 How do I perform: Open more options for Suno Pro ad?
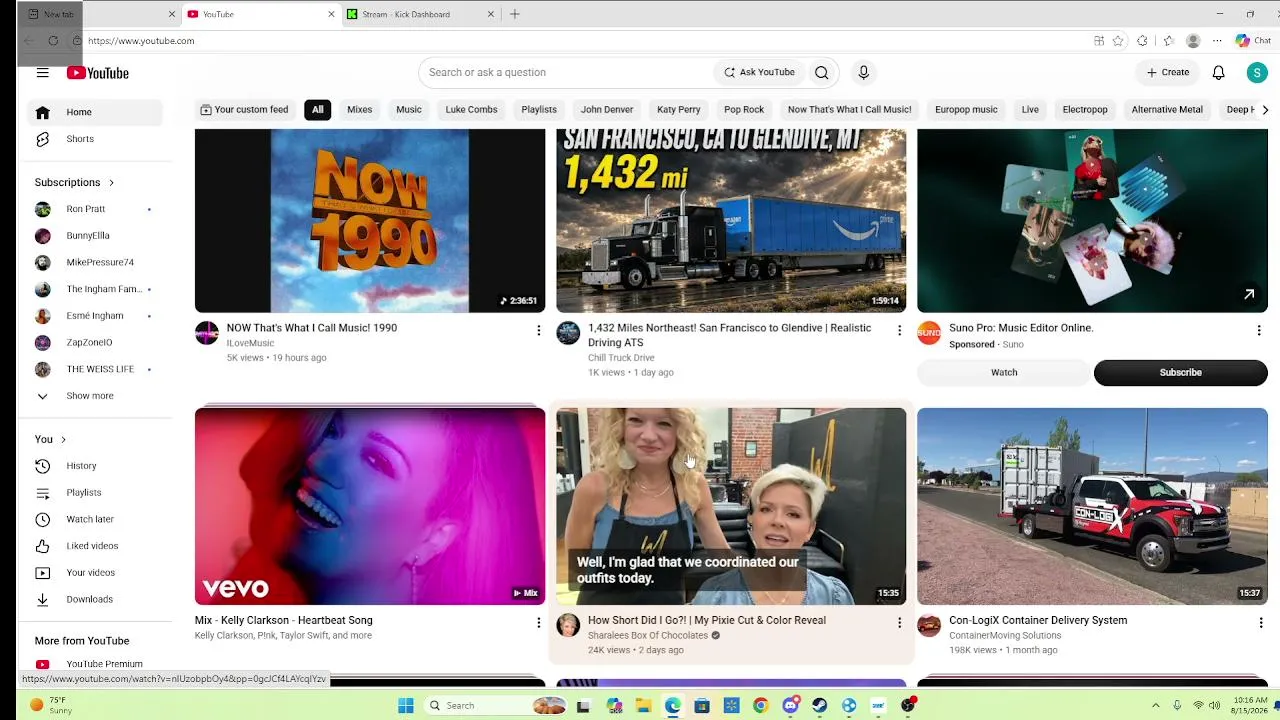point(1259,331)
